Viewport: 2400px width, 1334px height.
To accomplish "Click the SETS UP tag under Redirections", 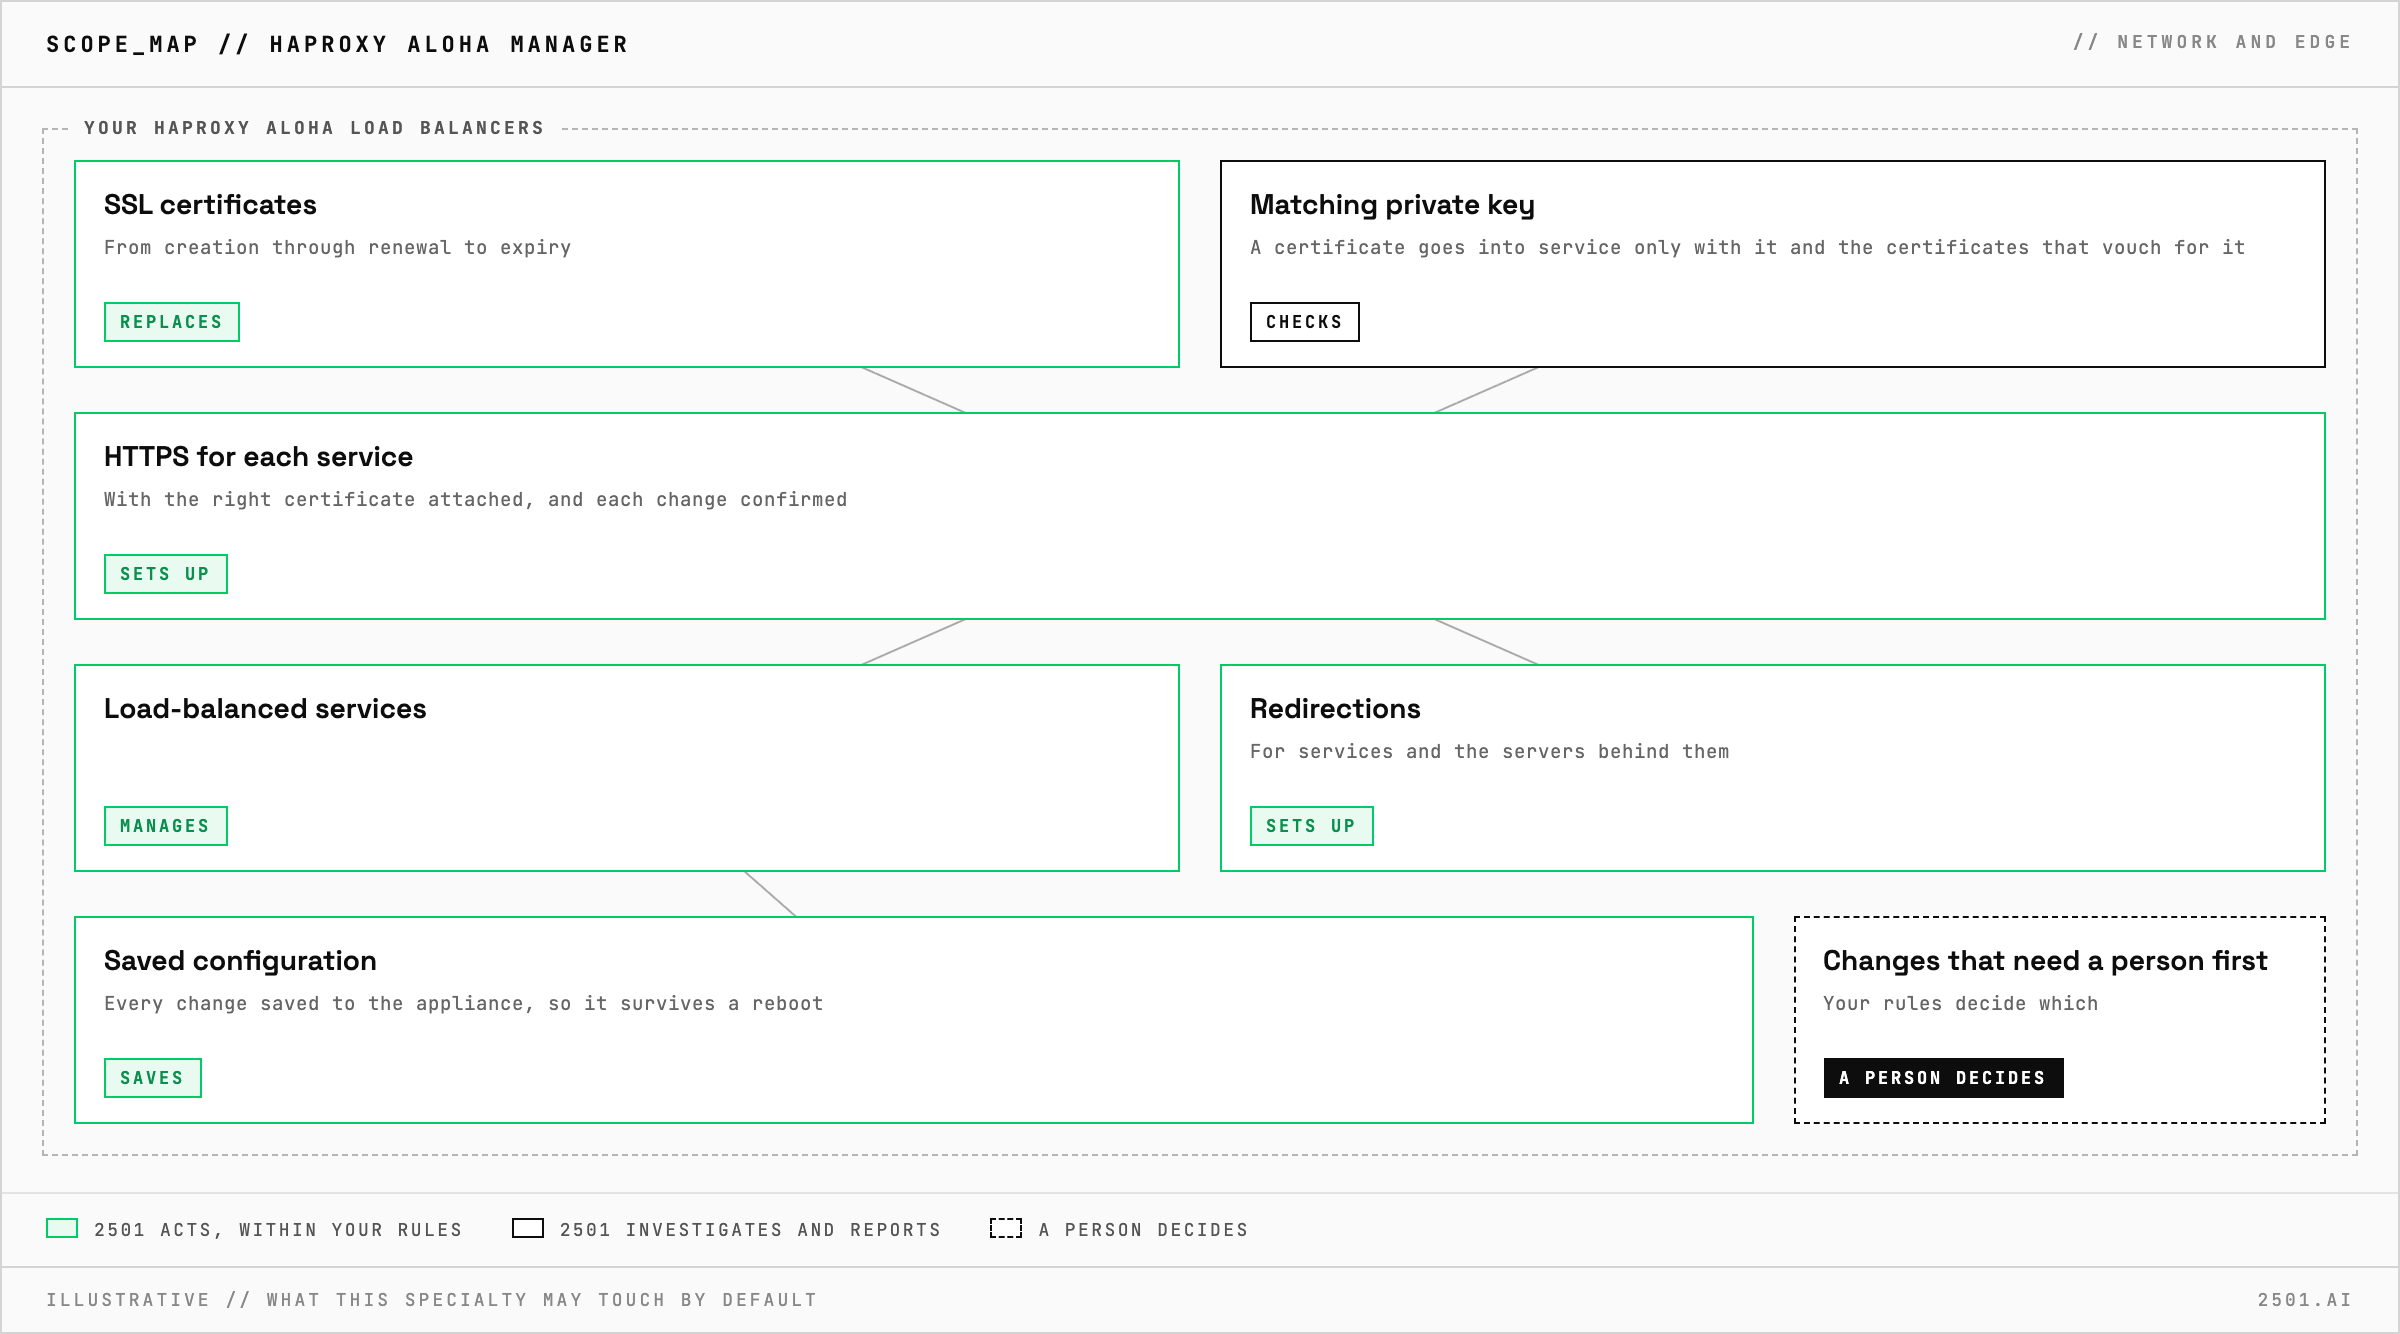I will pos(1312,826).
